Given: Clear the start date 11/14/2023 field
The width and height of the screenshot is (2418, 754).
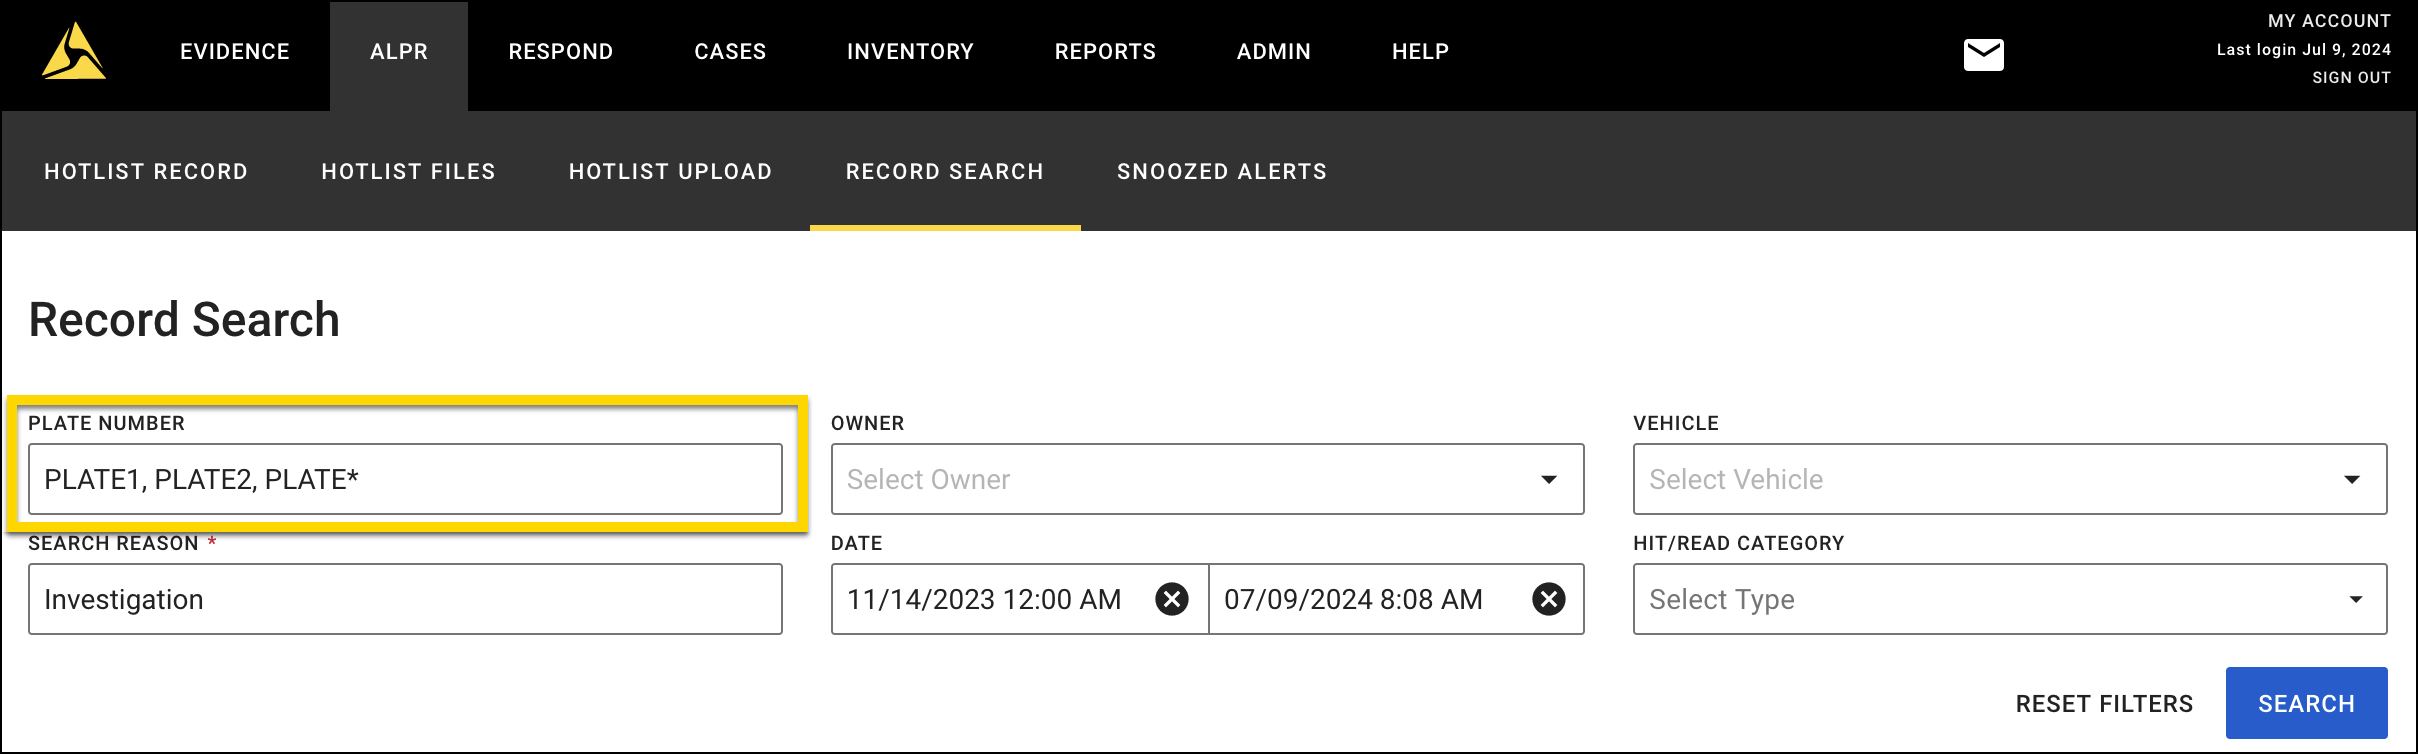Looking at the screenshot, I should coord(1171,599).
